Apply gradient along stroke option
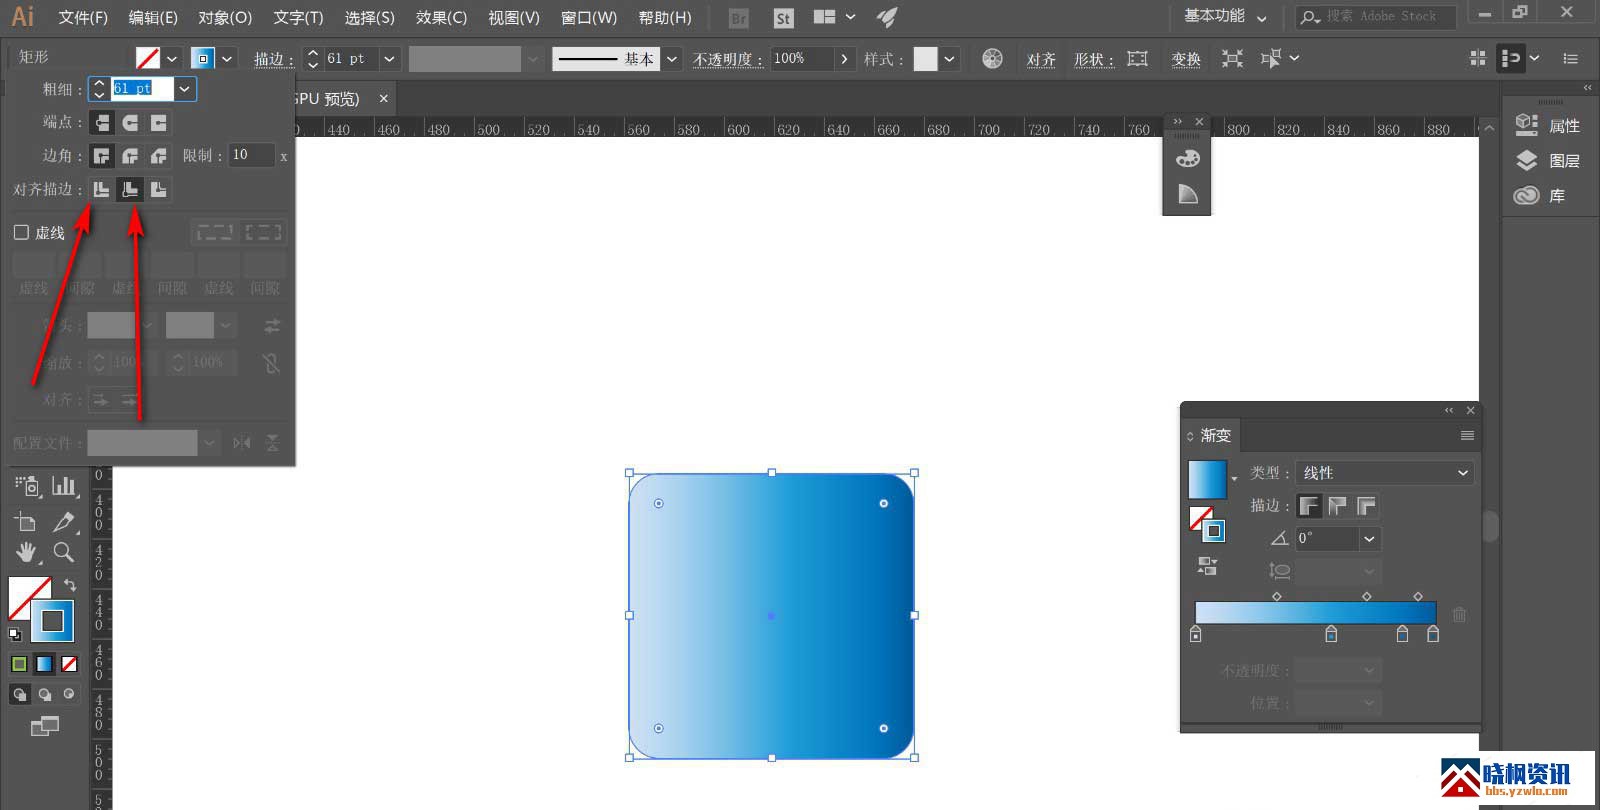This screenshot has width=1600, height=810. click(x=1337, y=506)
